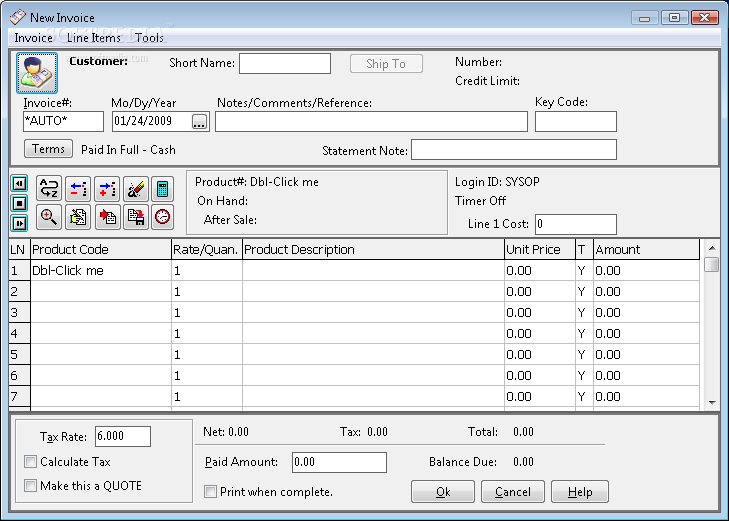This screenshot has height=521, width=729.
Task: Click the Paid Amount field
Action: [339, 462]
